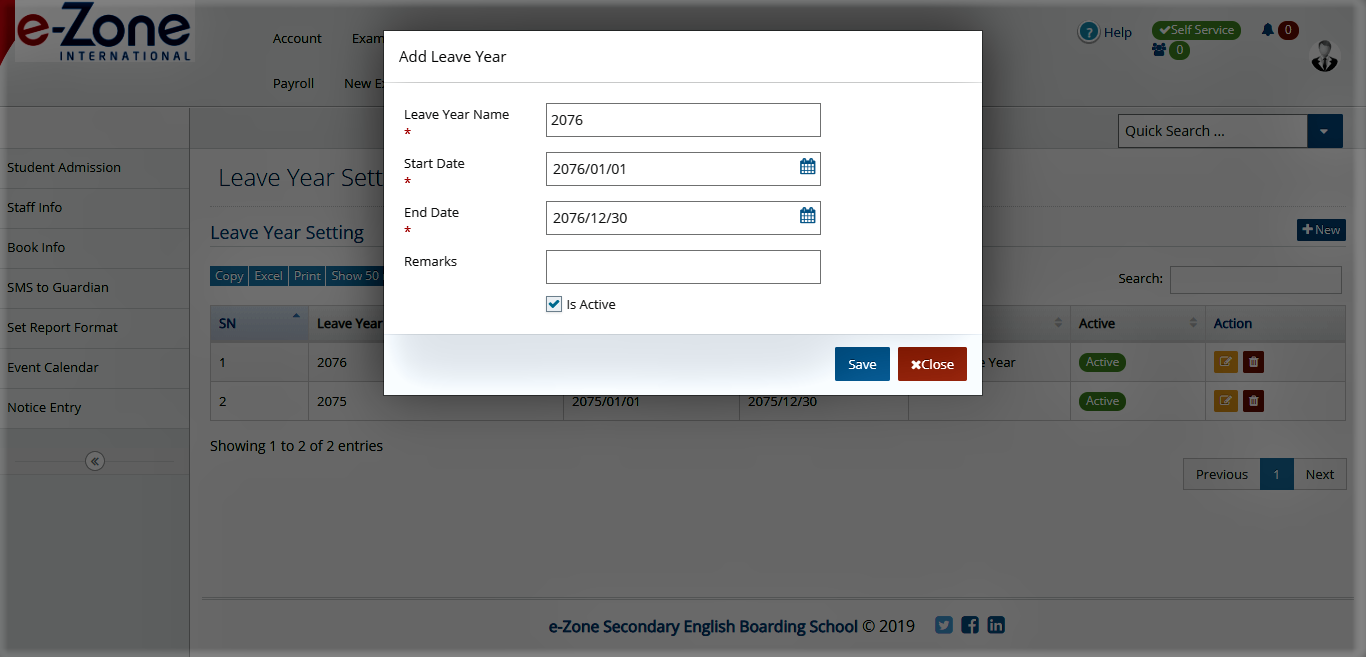Focus the Remarks input field
This screenshot has width=1366, height=657.
683,267
